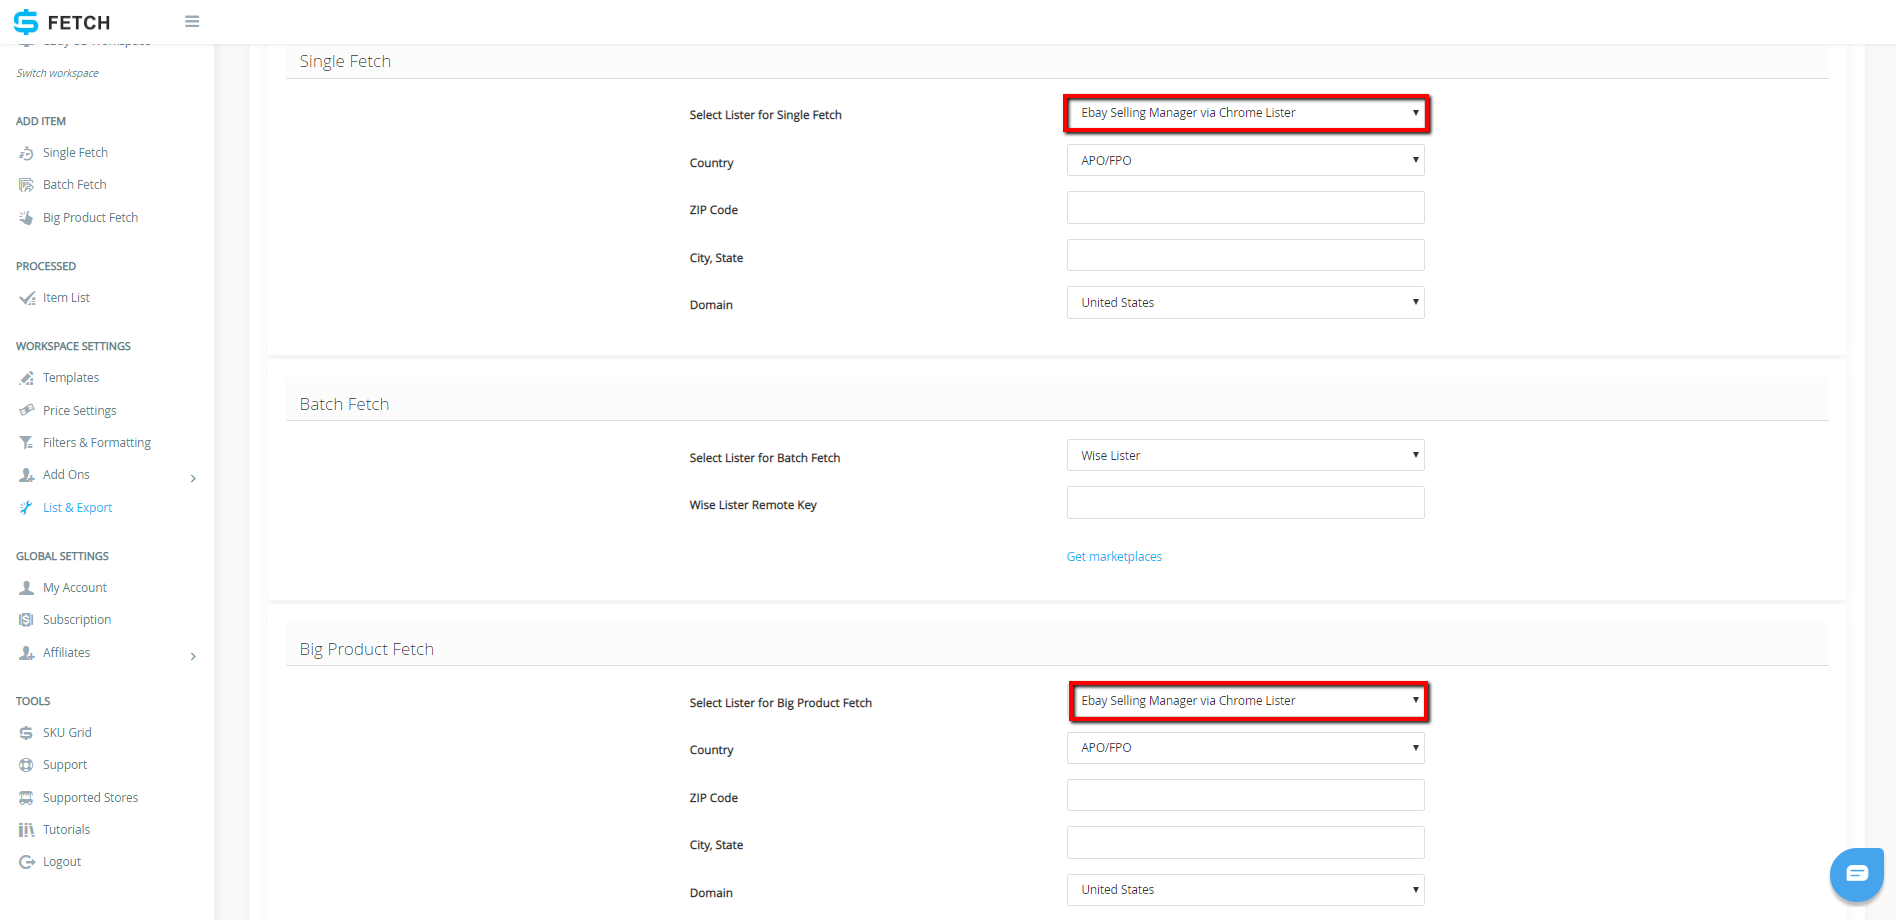Viewport: 1896px width, 920px height.
Task: Click the Supported Stores icon
Action: [x=27, y=798]
